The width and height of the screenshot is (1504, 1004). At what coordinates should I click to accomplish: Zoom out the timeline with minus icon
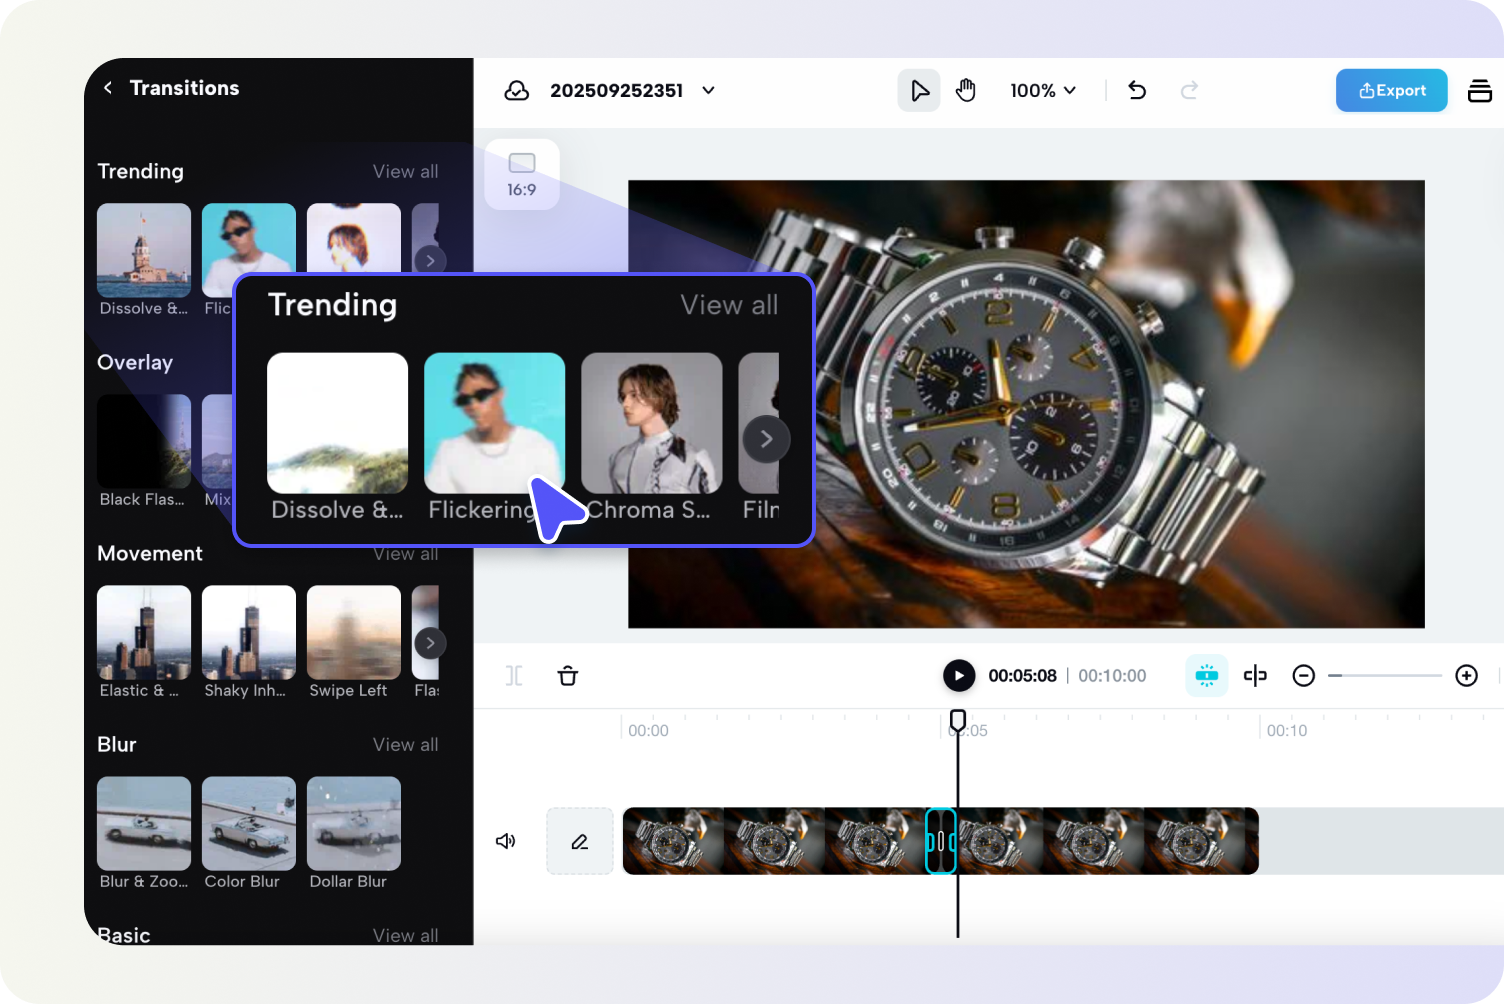tap(1303, 676)
